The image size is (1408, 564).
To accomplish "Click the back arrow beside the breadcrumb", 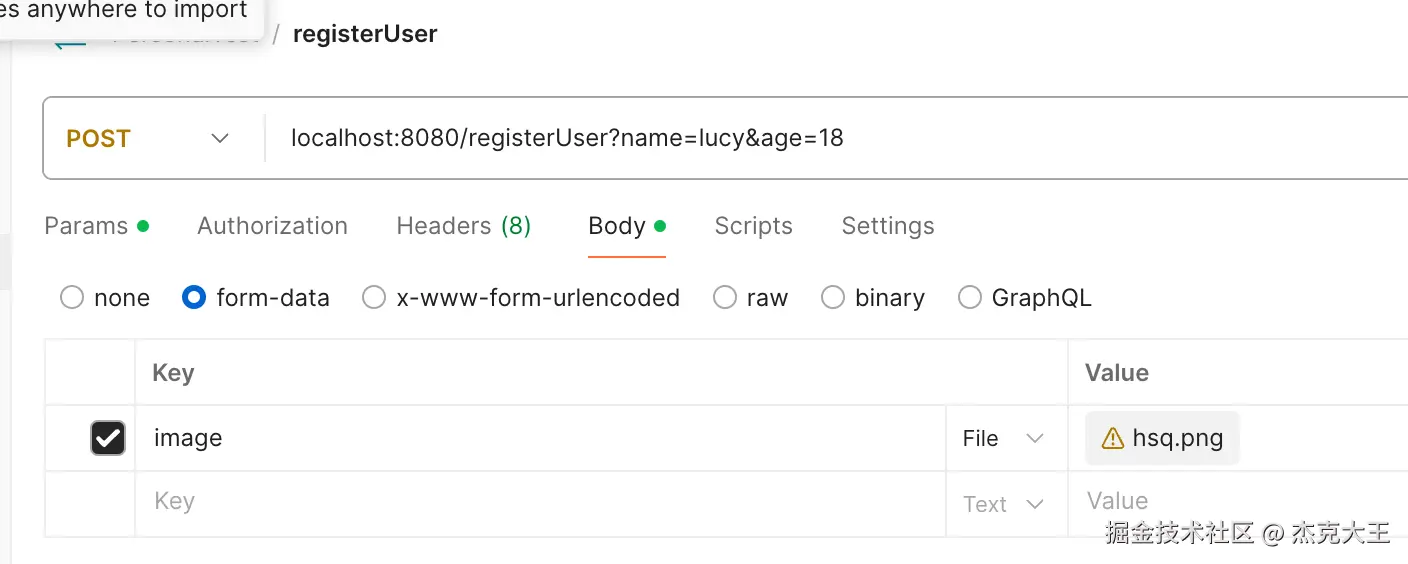I will [x=68, y=43].
